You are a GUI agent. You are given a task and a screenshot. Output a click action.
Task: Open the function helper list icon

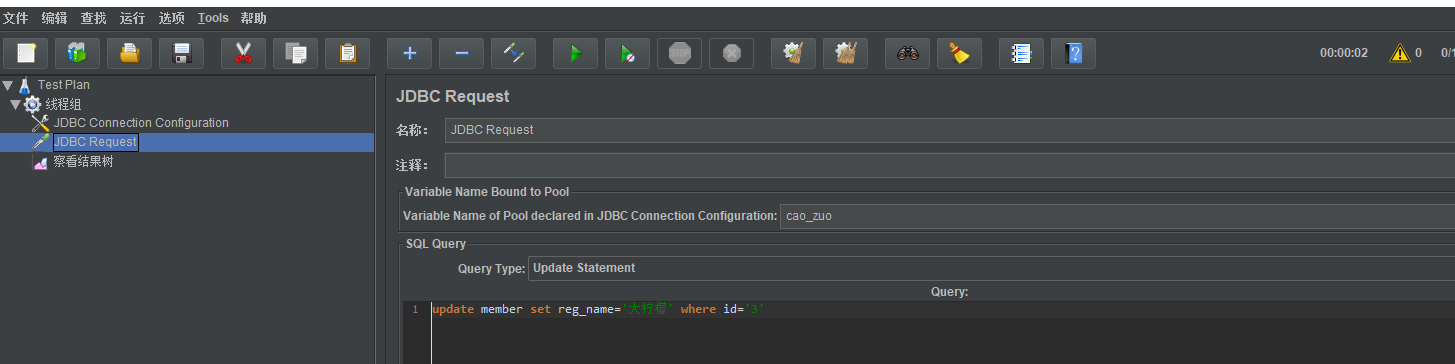1021,53
